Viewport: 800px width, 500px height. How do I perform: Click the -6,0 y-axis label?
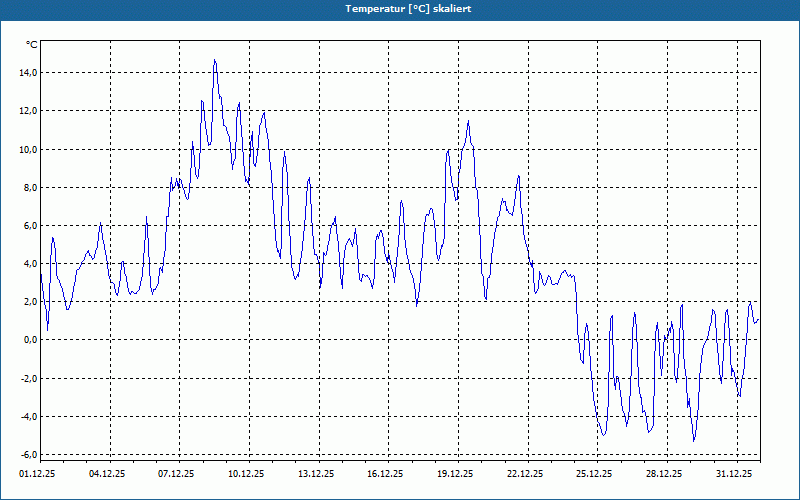click(29, 455)
